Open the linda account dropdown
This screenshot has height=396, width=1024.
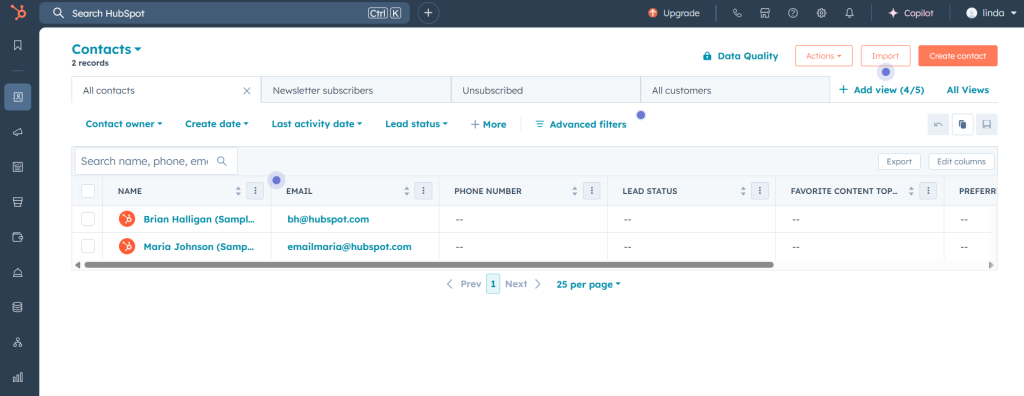[x=991, y=13]
